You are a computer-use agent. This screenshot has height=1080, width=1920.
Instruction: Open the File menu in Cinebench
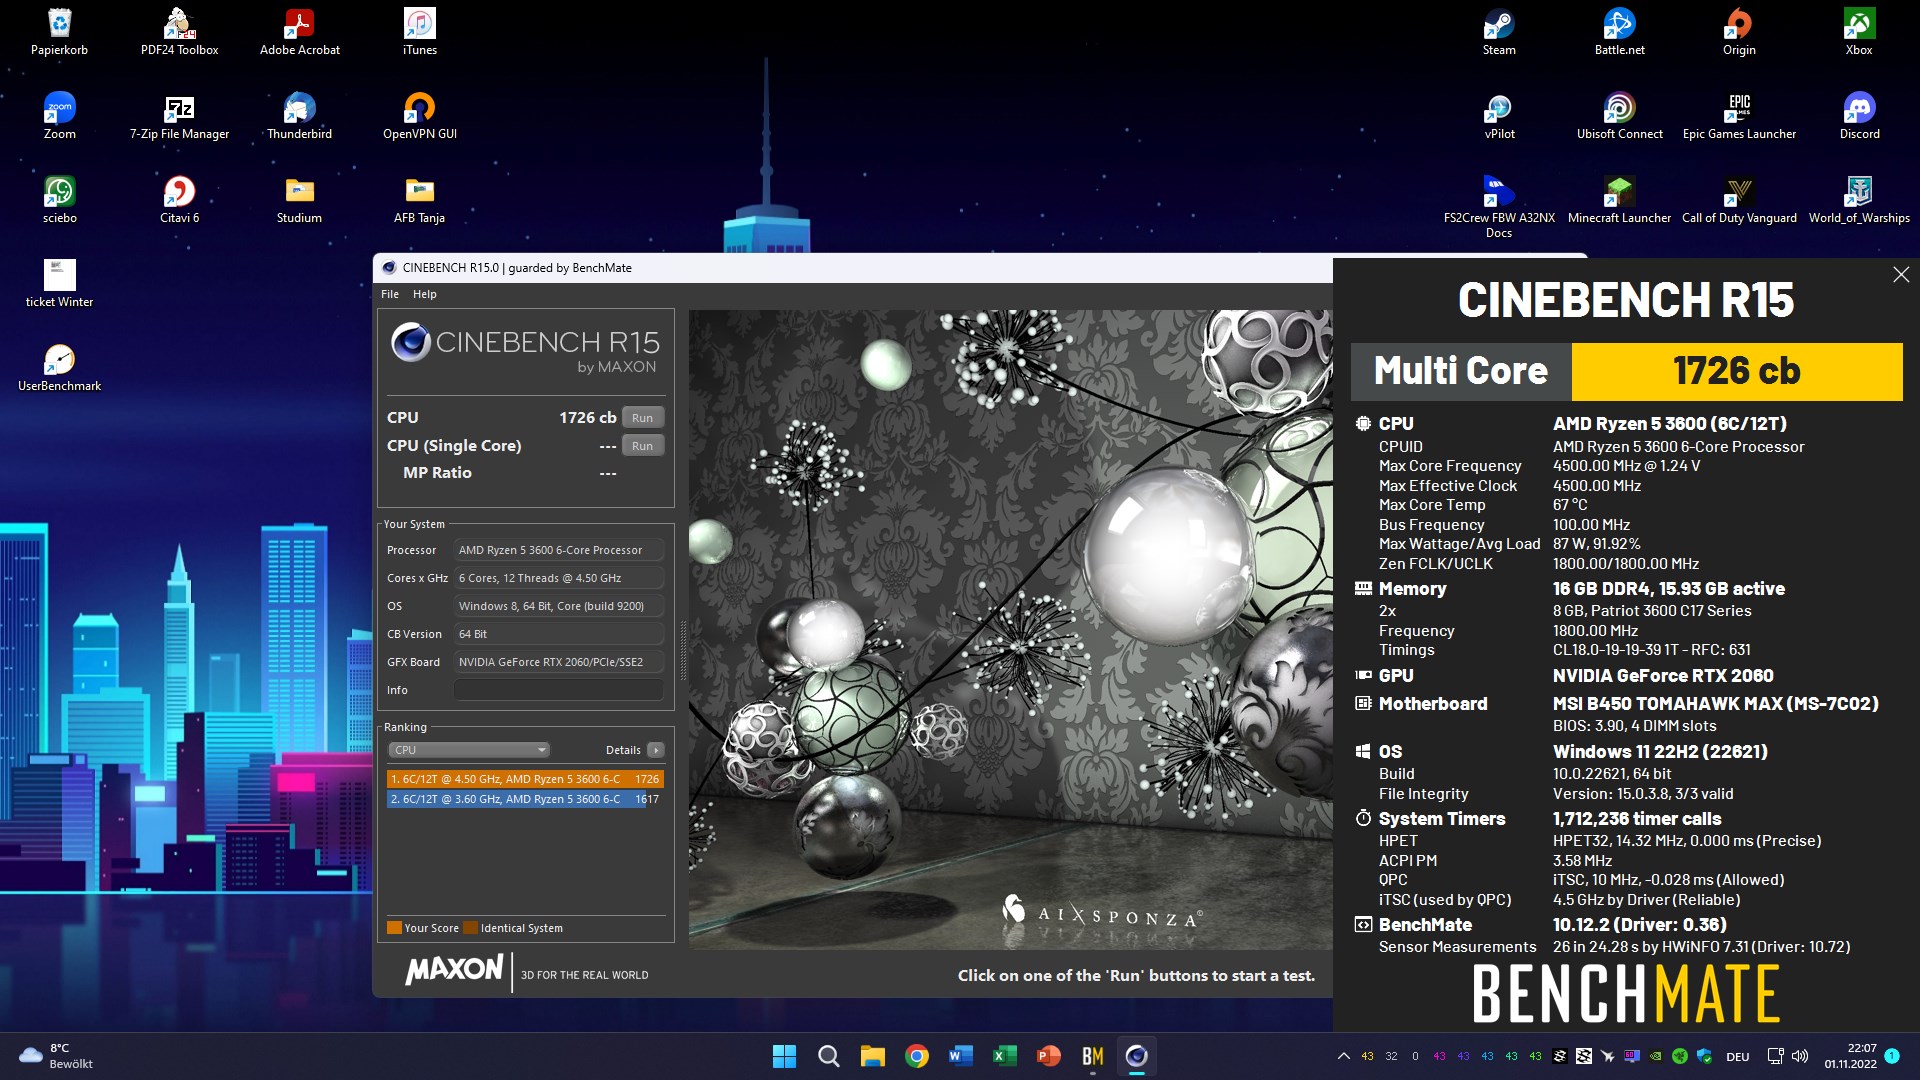pyautogui.click(x=390, y=294)
